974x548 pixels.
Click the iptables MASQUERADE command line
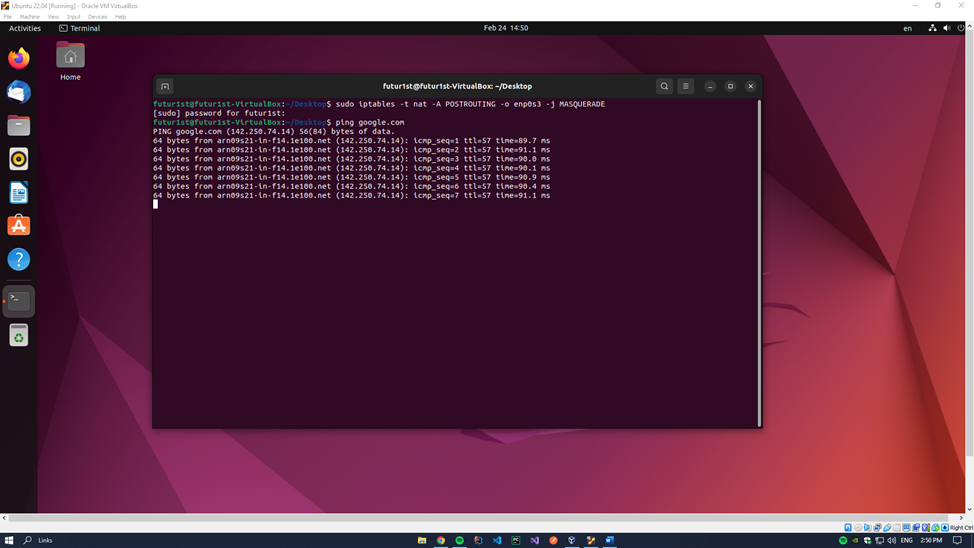point(379,104)
